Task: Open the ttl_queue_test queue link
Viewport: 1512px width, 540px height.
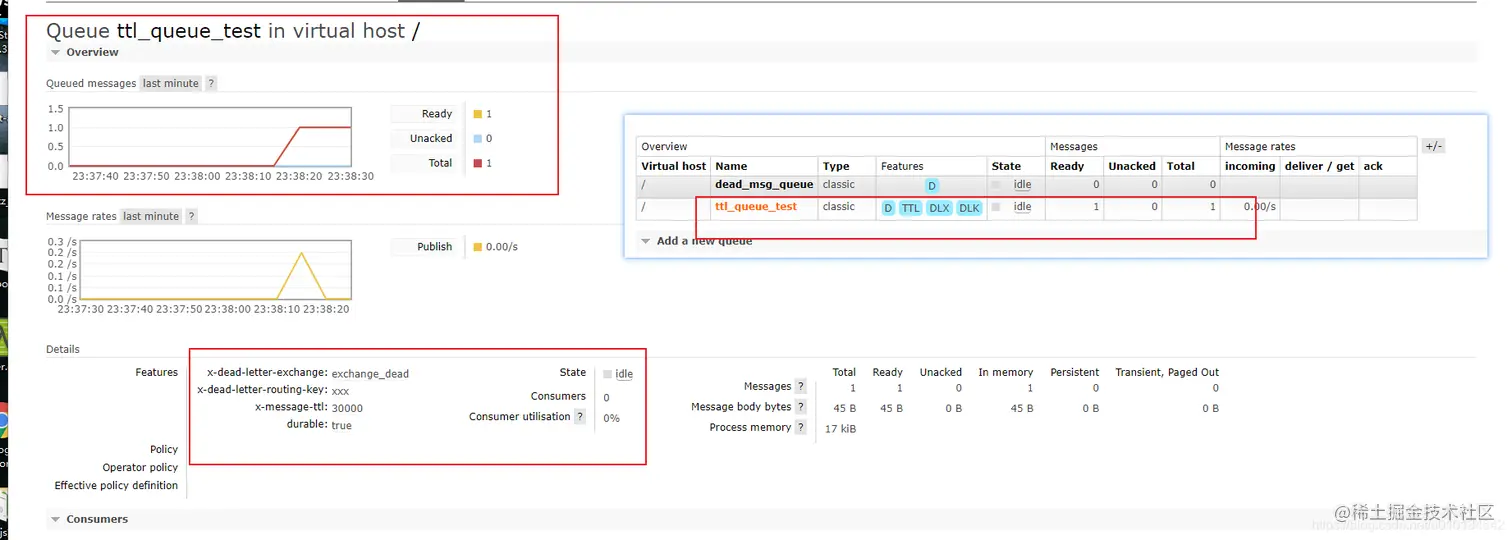Action: tap(756, 207)
